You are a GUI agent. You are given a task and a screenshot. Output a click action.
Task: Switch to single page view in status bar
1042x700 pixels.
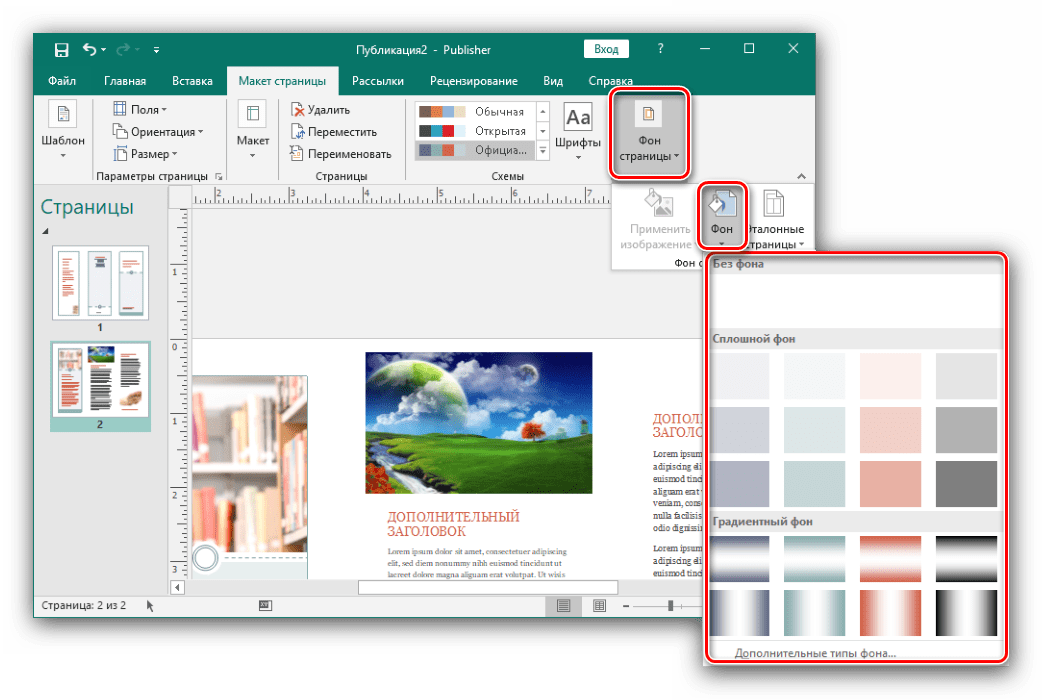(564, 606)
